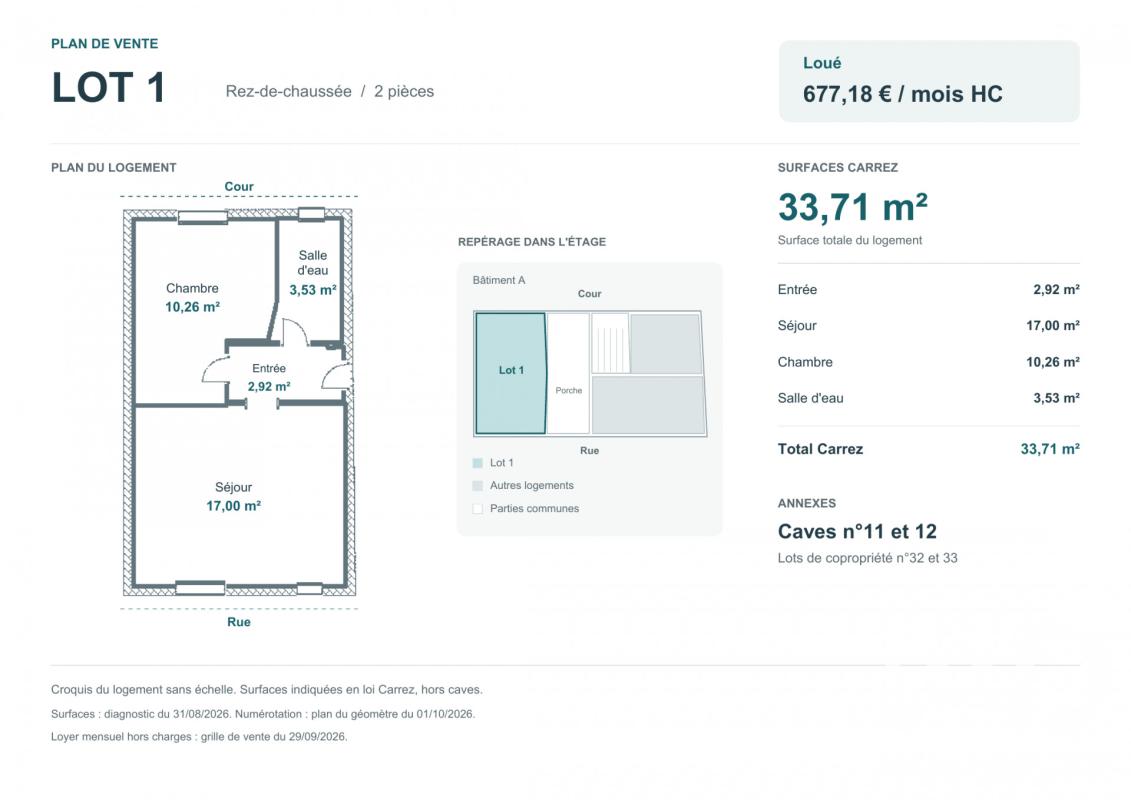Screen dimensions: 1131x800
Task: Select the "17,00 m²" value in Séjour table row
Action: pos(1052,325)
